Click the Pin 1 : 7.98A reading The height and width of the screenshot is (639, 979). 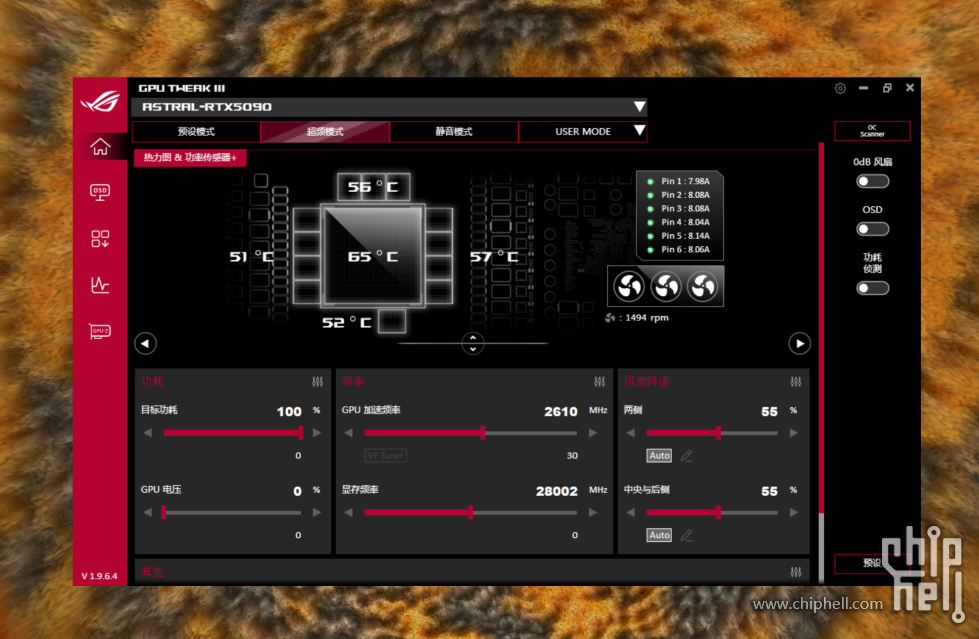click(685, 181)
